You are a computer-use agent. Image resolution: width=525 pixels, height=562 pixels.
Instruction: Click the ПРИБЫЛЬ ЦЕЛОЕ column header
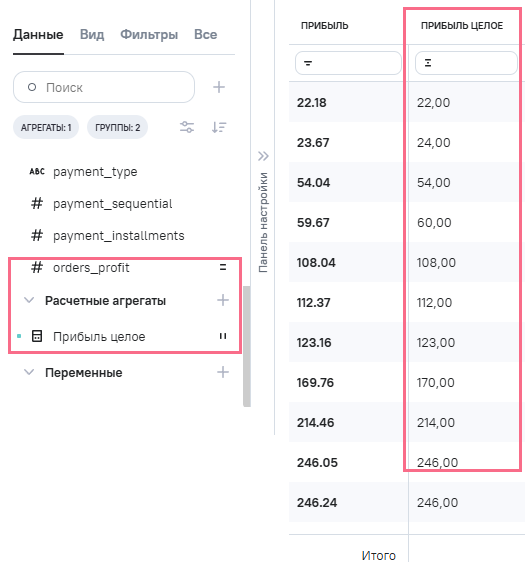pos(462,25)
